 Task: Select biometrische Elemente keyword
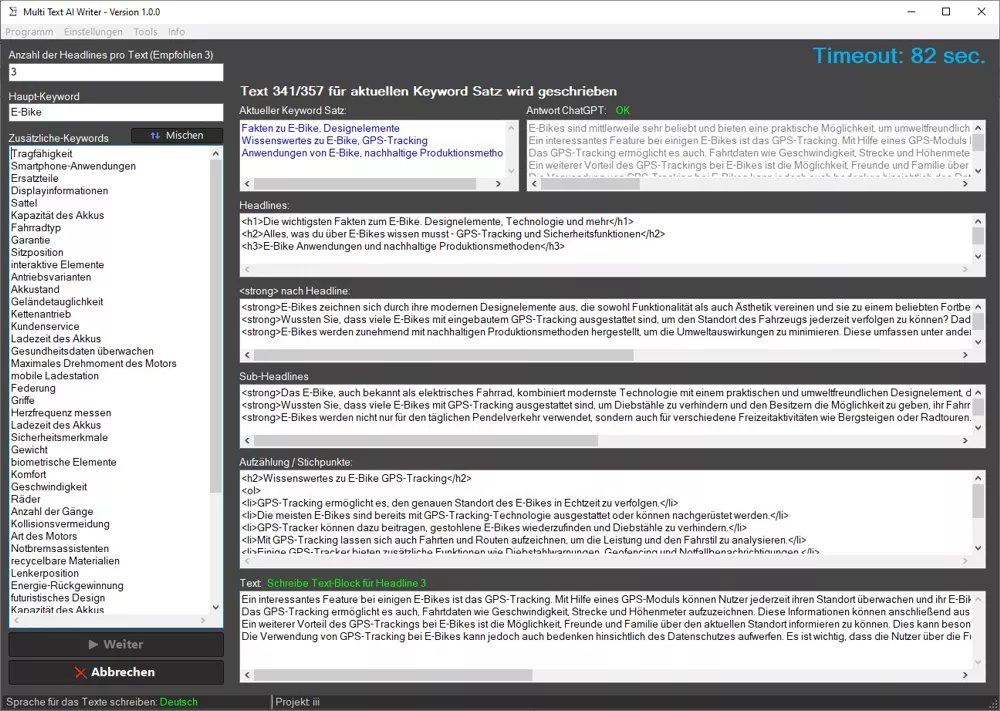click(63, 462)
